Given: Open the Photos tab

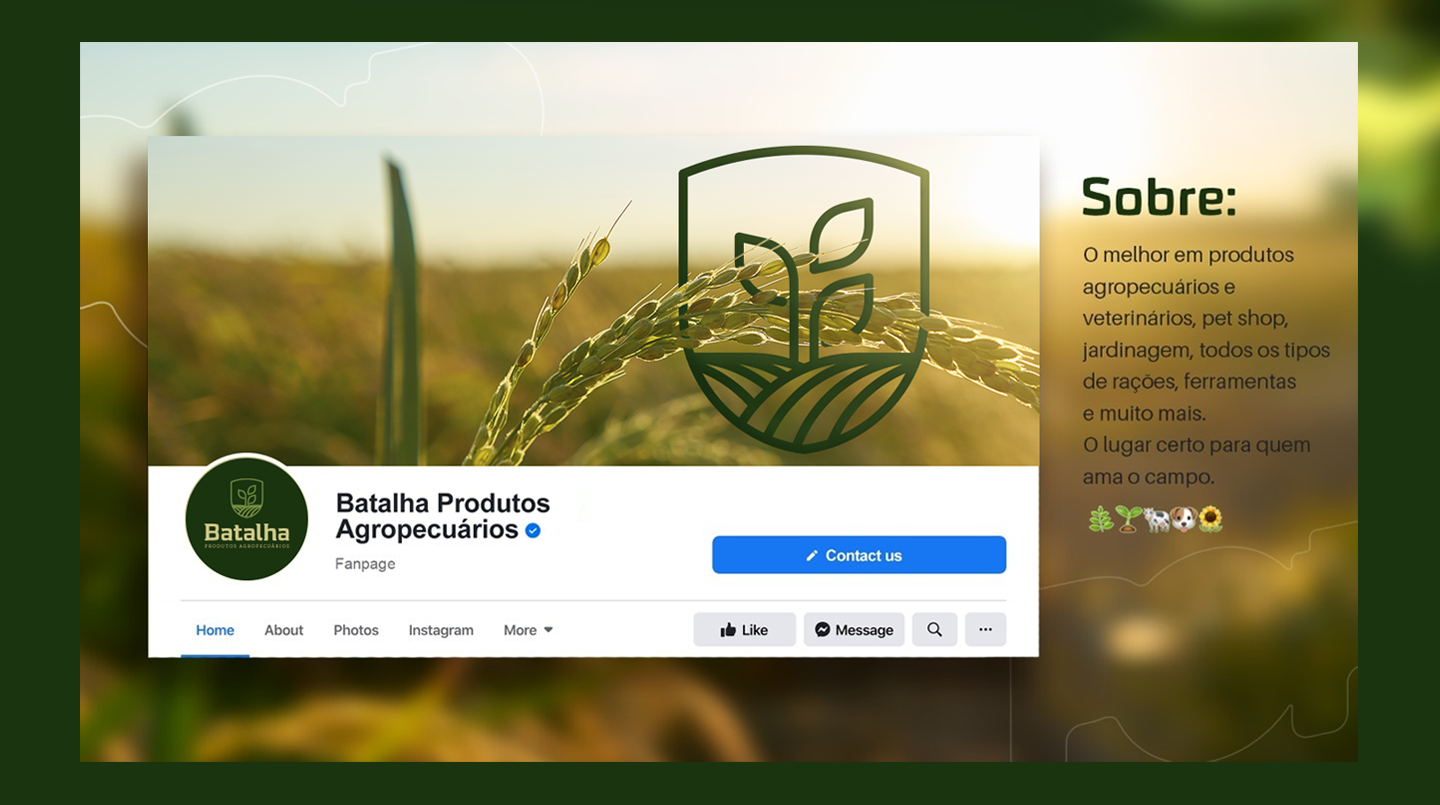Looking at the screenshot, I should pyautogui.click(x=356, y=630).
